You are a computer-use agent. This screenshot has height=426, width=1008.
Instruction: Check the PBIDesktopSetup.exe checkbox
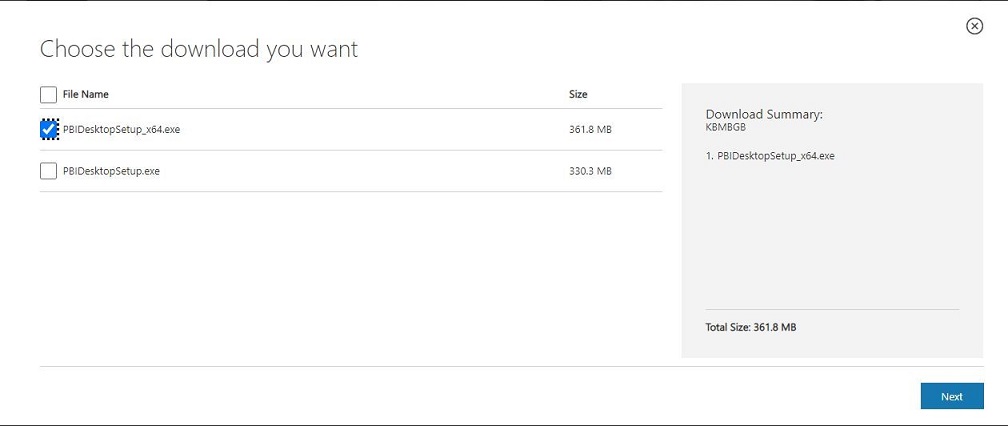point(48,171)
